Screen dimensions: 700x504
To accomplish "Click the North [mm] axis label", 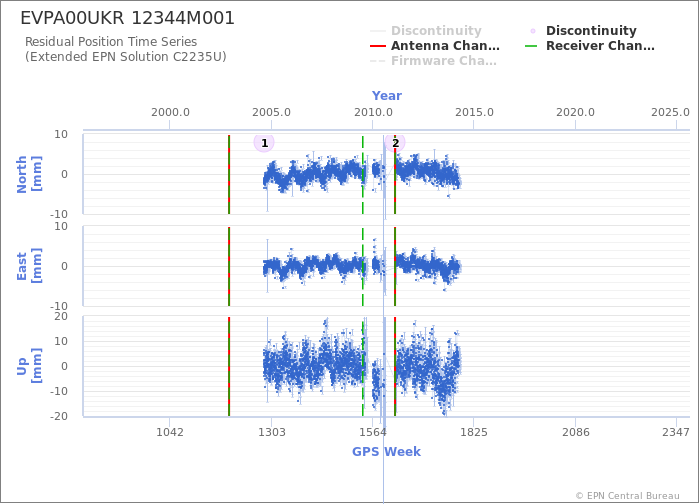I will pos(29,174).
